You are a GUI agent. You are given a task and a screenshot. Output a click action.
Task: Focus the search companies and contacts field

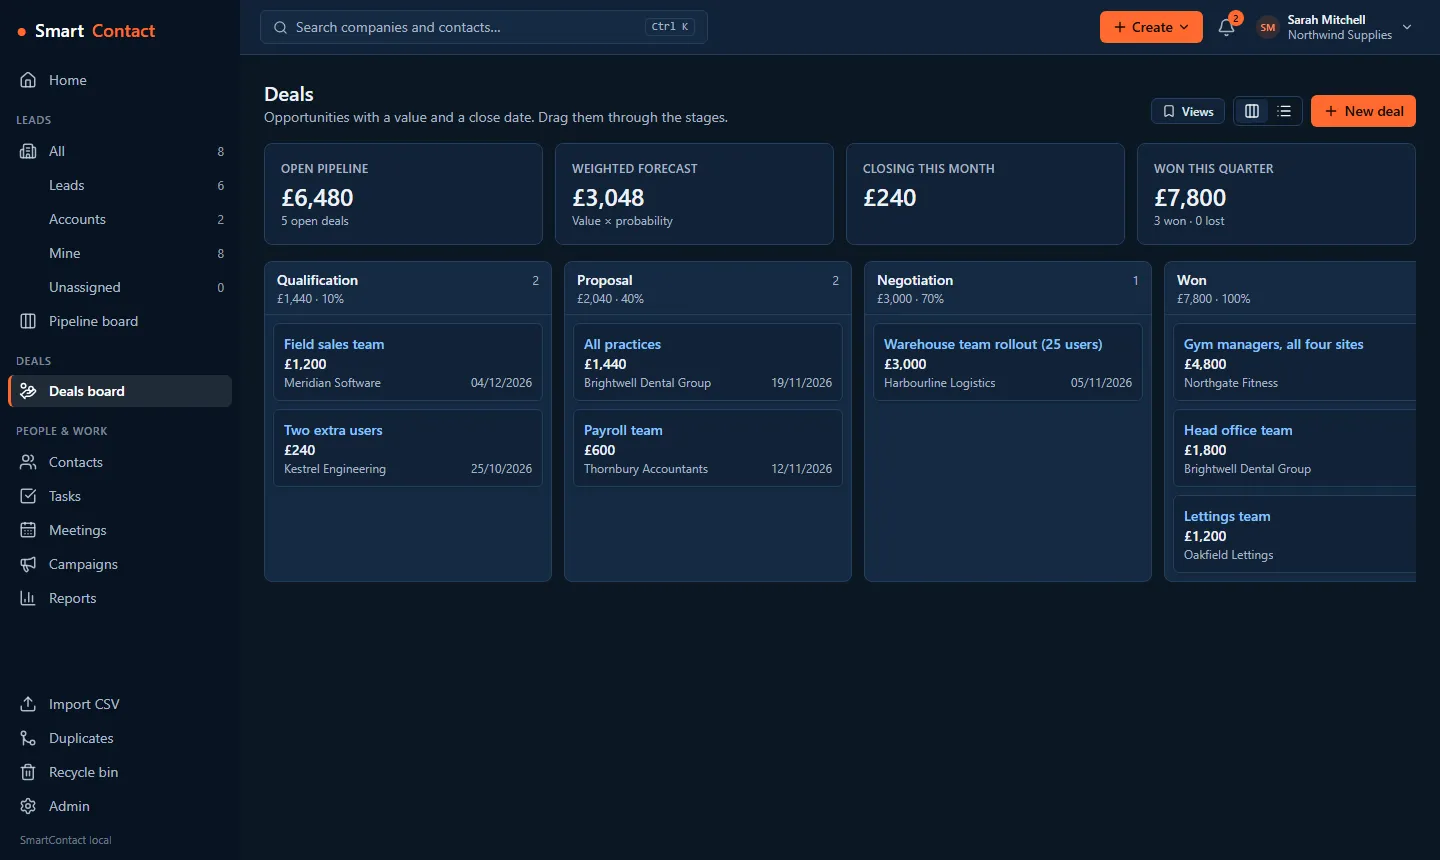pos(484,27)
